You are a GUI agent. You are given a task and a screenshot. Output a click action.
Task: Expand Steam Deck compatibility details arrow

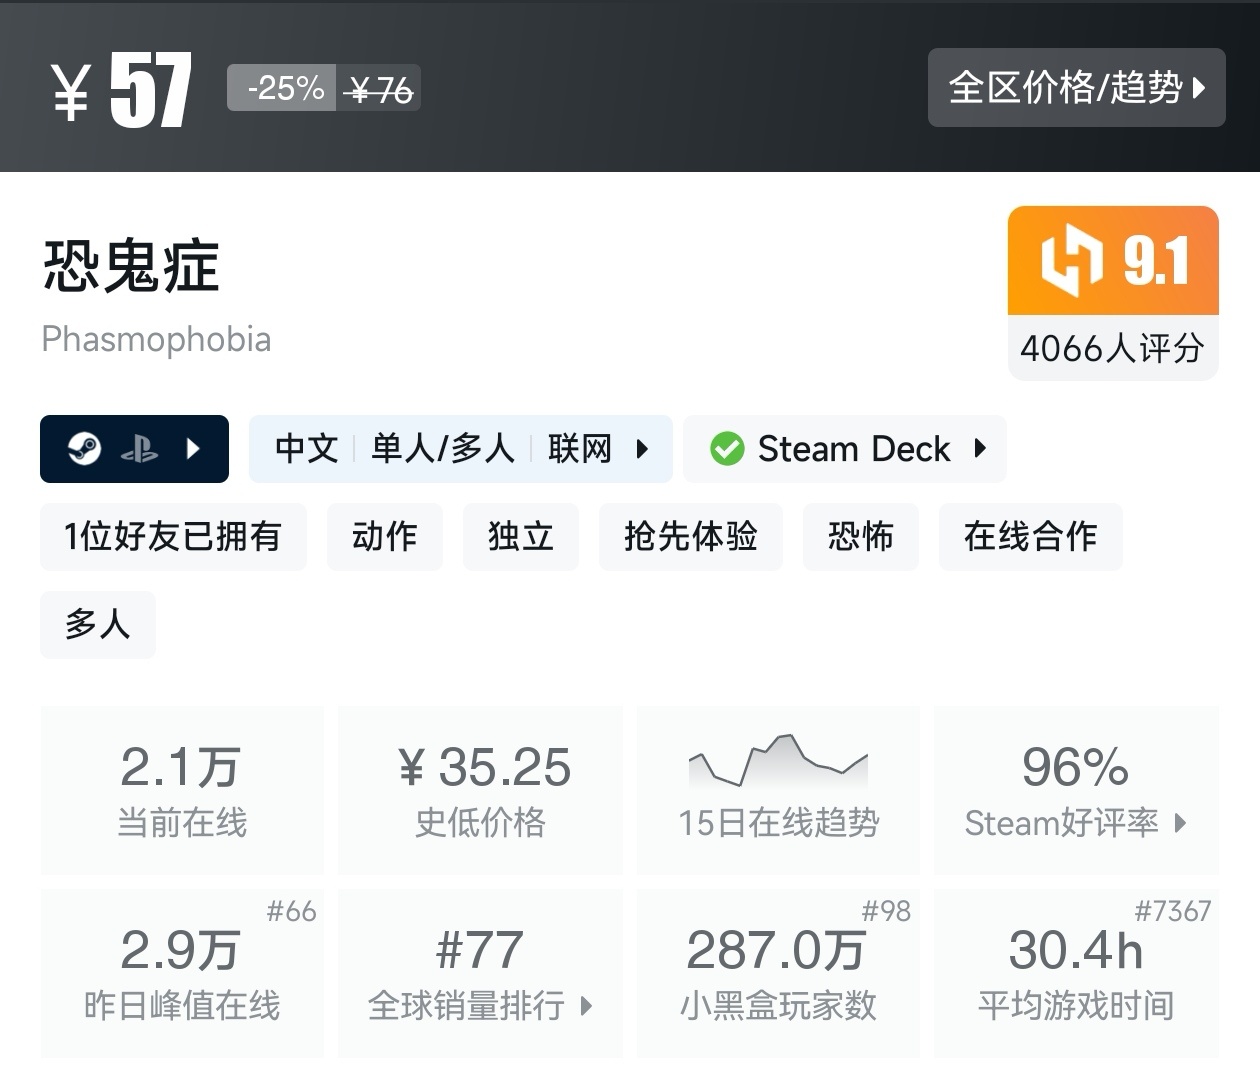pos(980,449)
